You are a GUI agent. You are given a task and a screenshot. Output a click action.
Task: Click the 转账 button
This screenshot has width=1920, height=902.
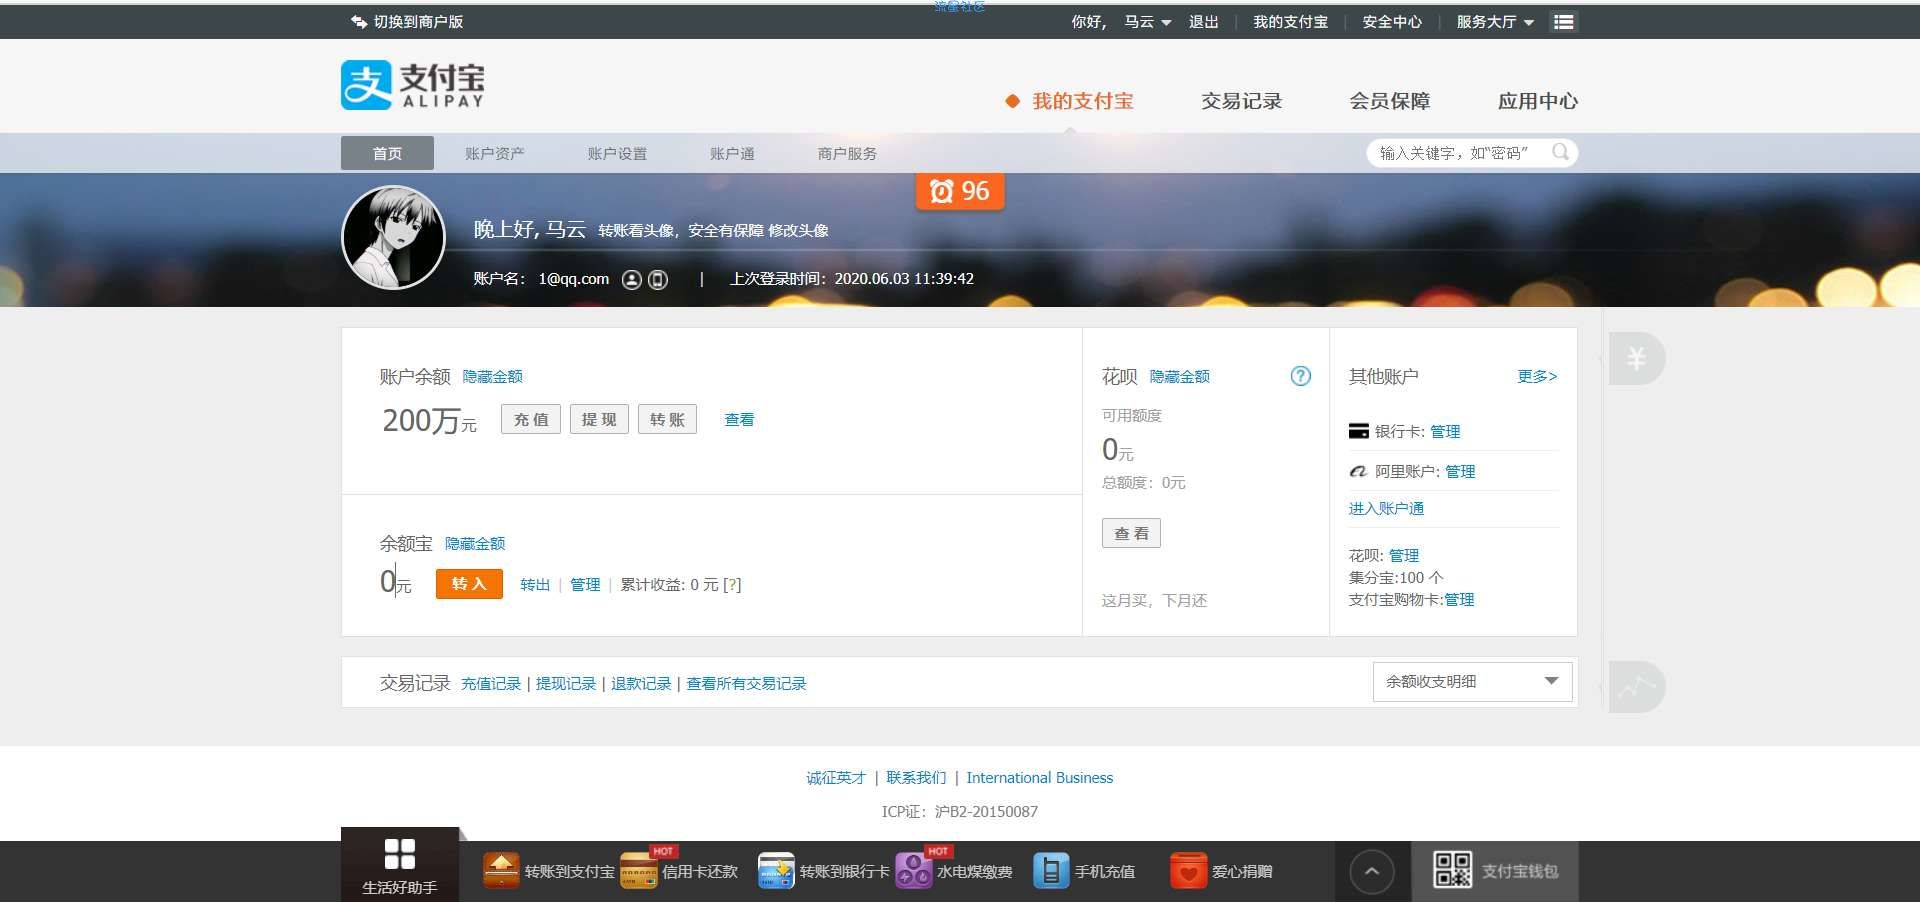click(x=667, y=419)
